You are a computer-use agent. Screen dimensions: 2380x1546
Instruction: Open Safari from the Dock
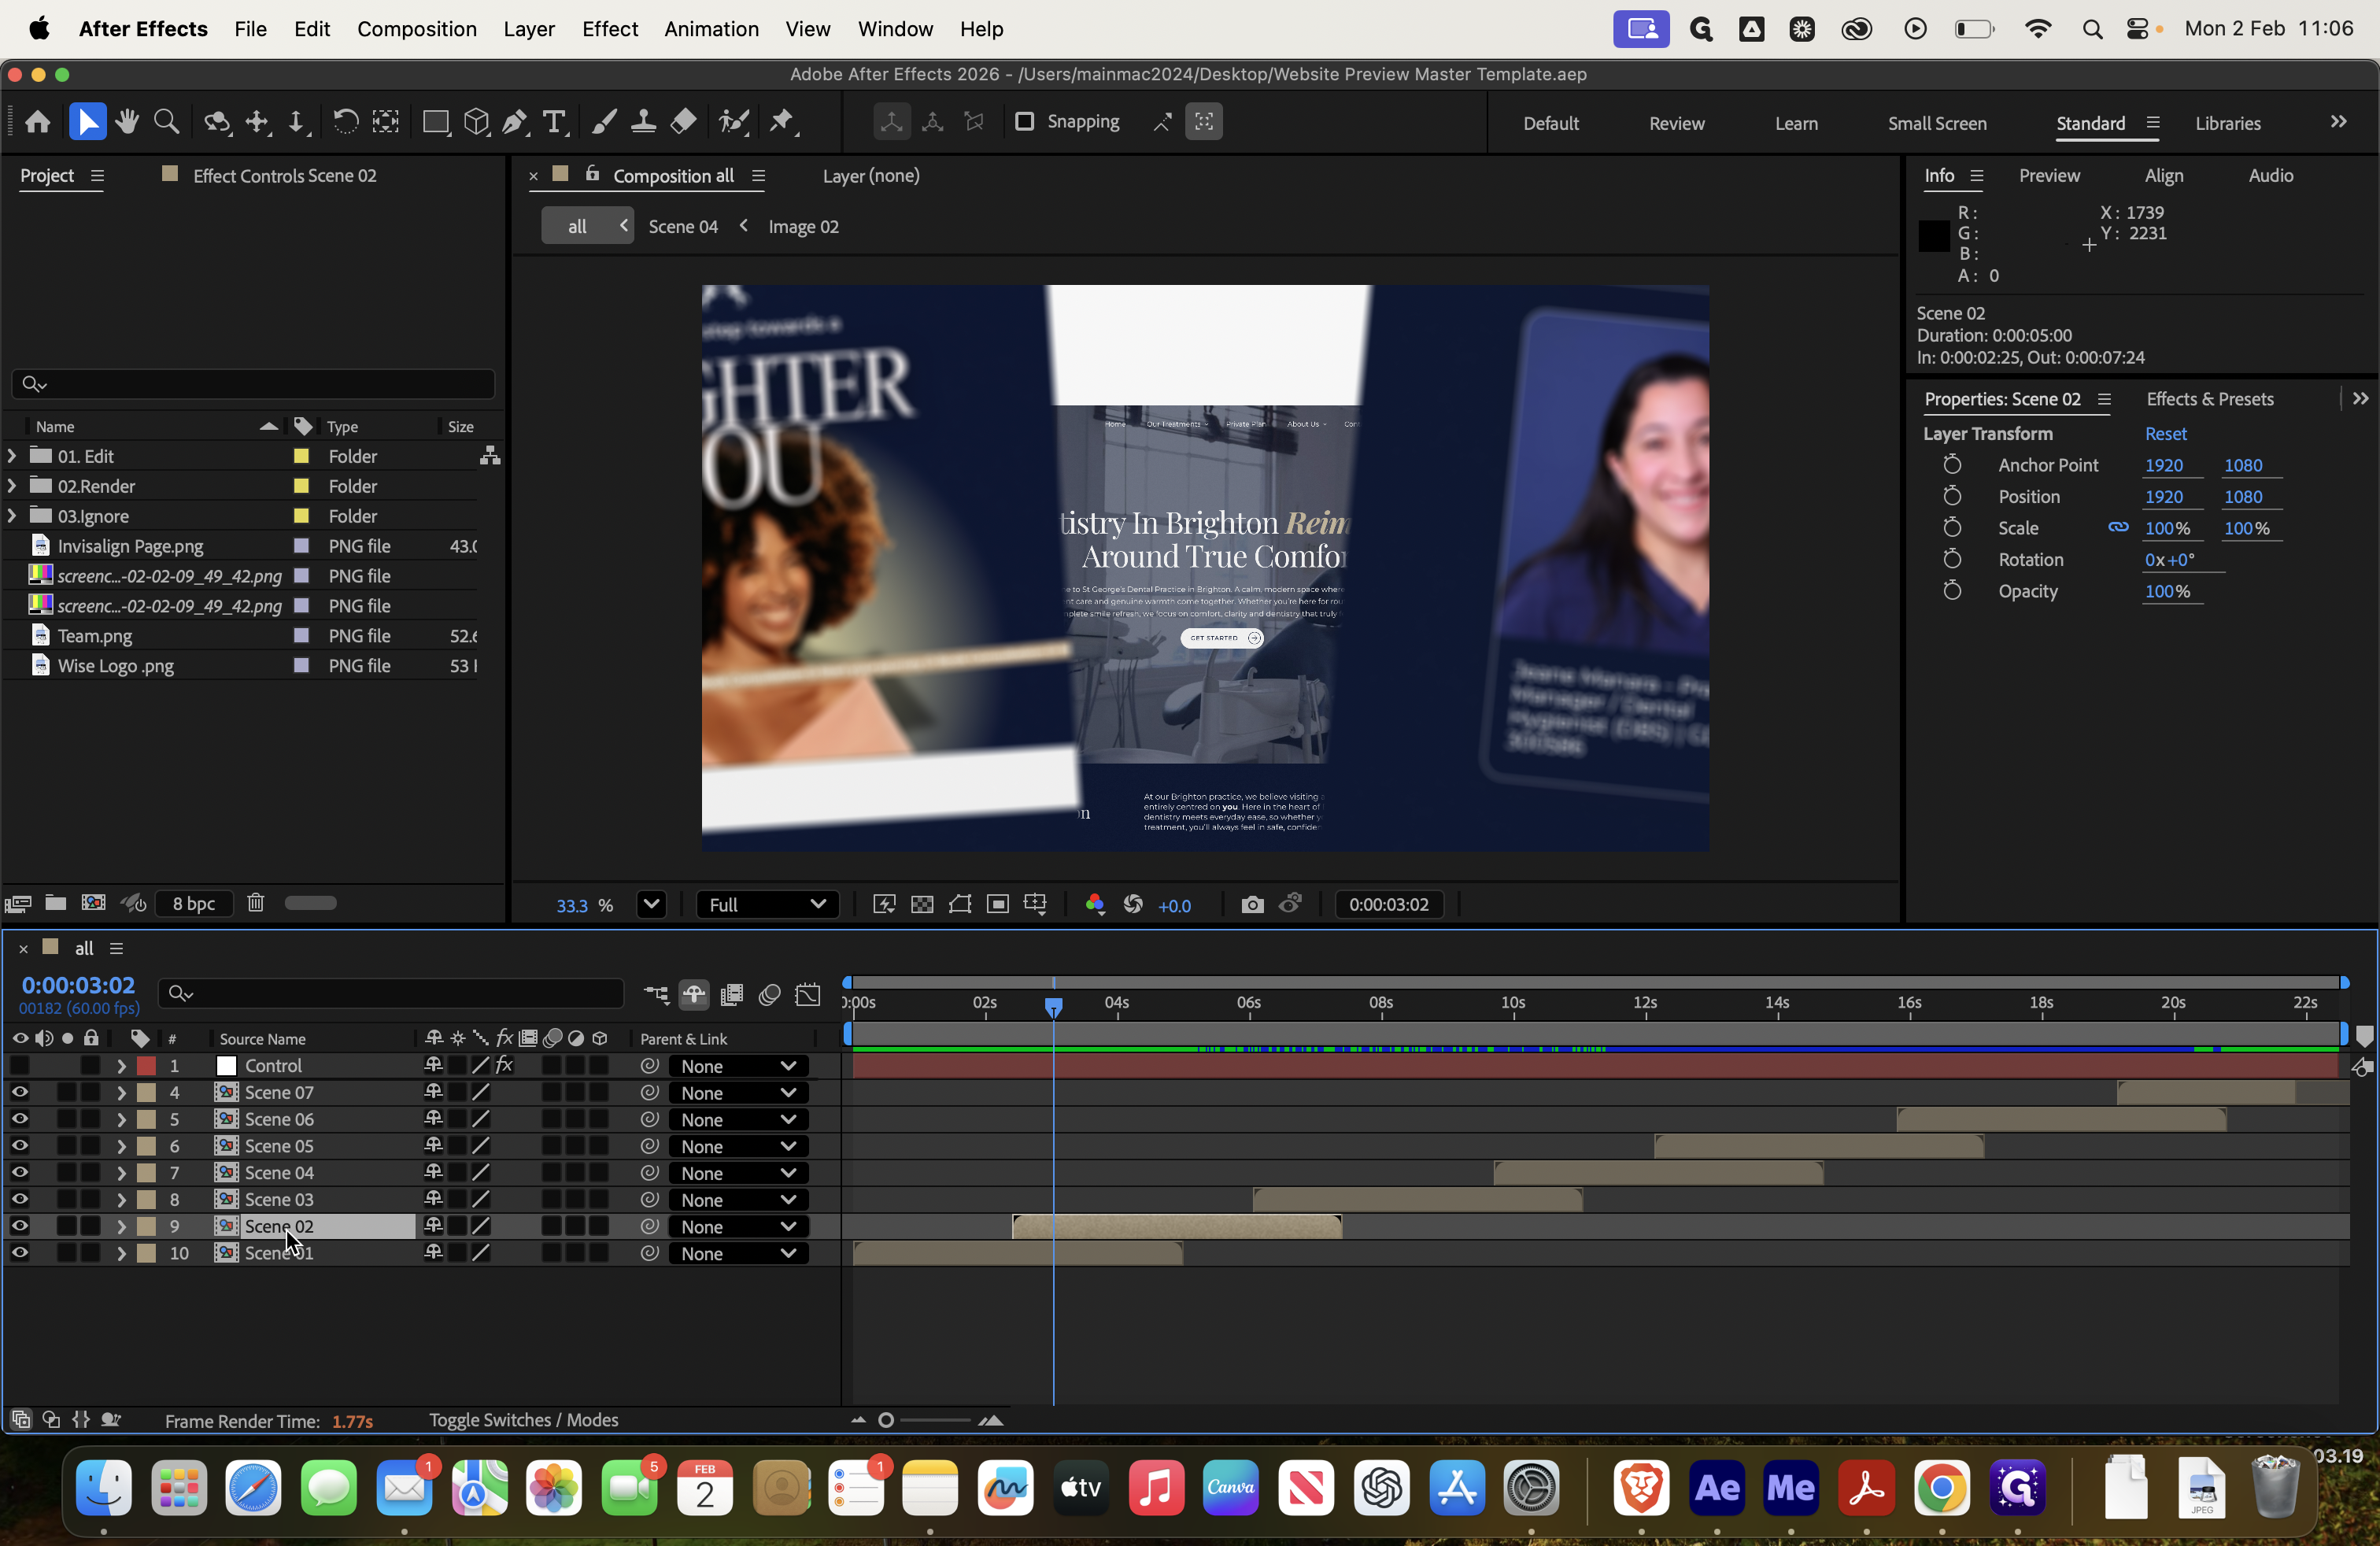point(252,1487)
